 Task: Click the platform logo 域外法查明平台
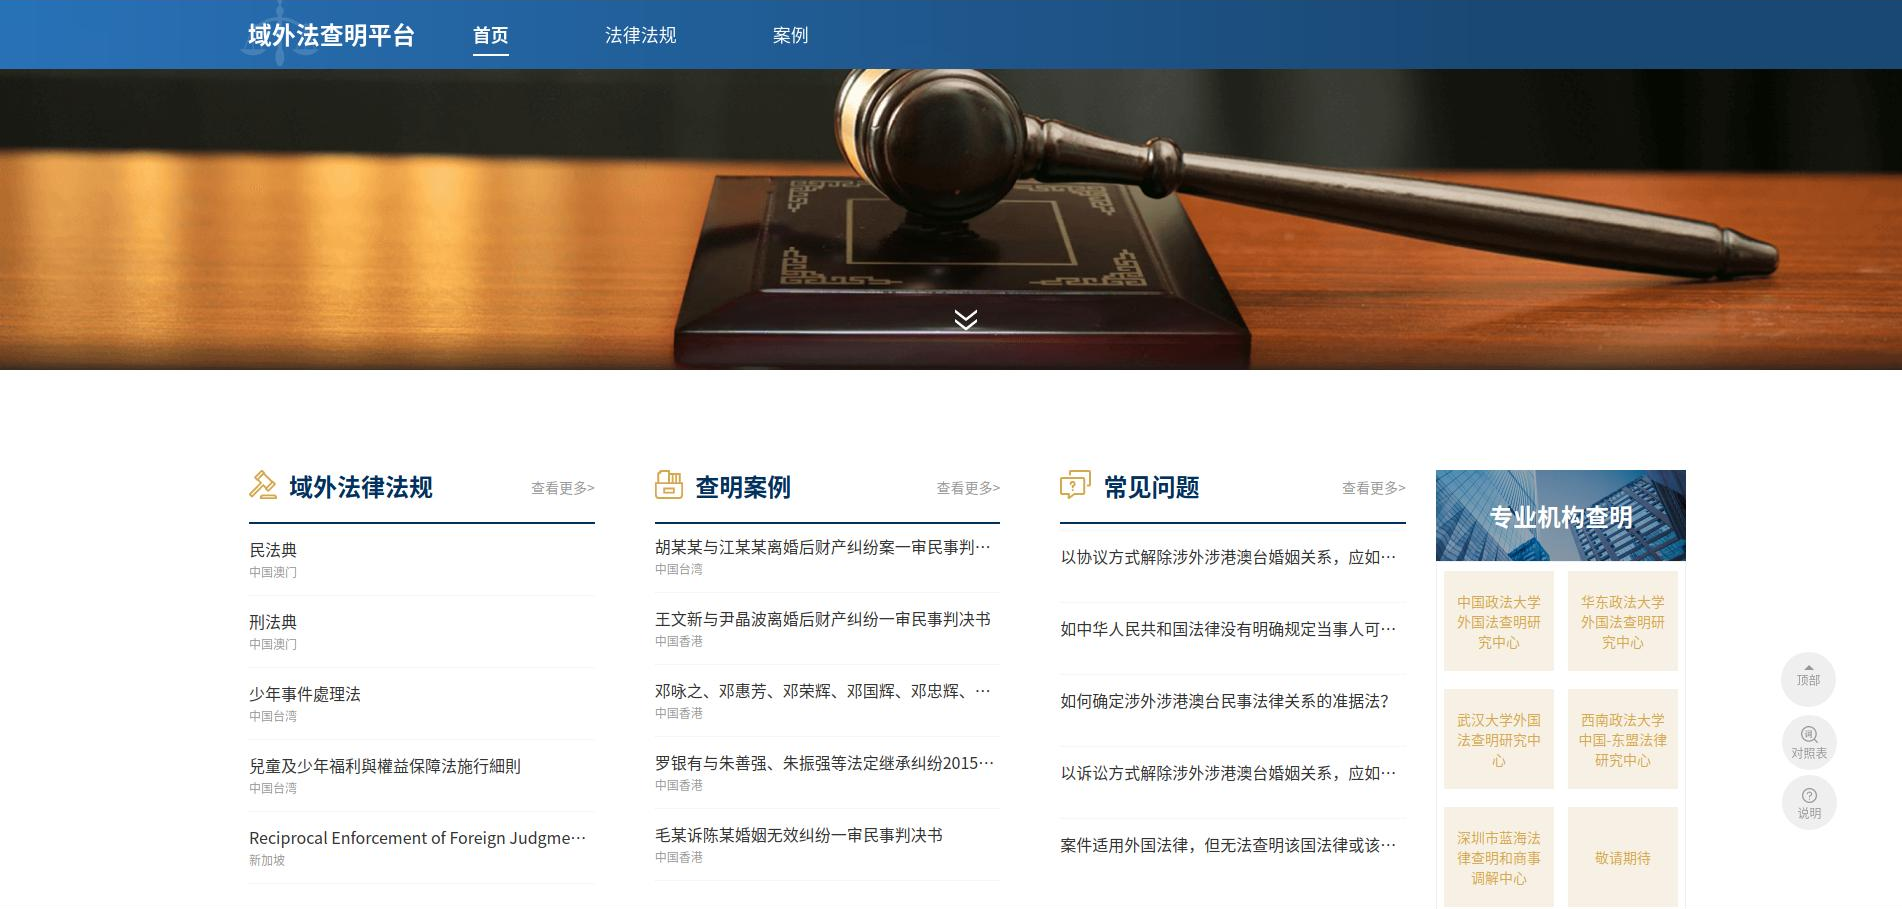(332, 34)
